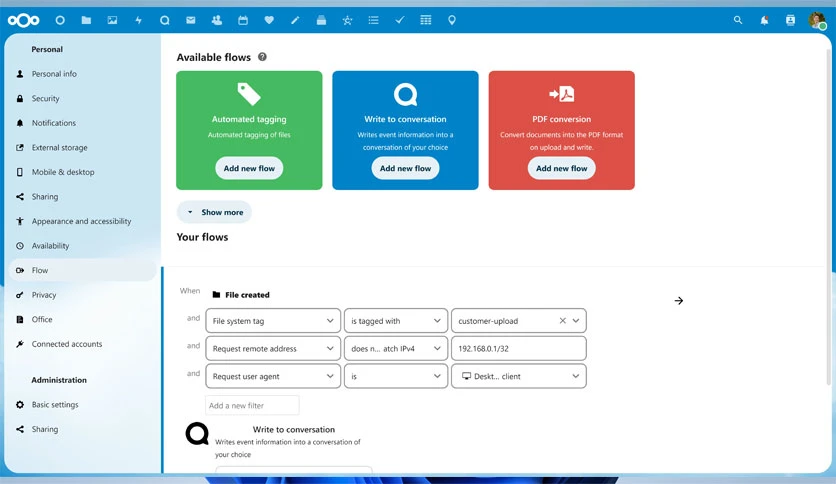Open the Files app folder icon
Image resolution: width=836 pixels, height=484 pixels.
(x=86, y=20)
